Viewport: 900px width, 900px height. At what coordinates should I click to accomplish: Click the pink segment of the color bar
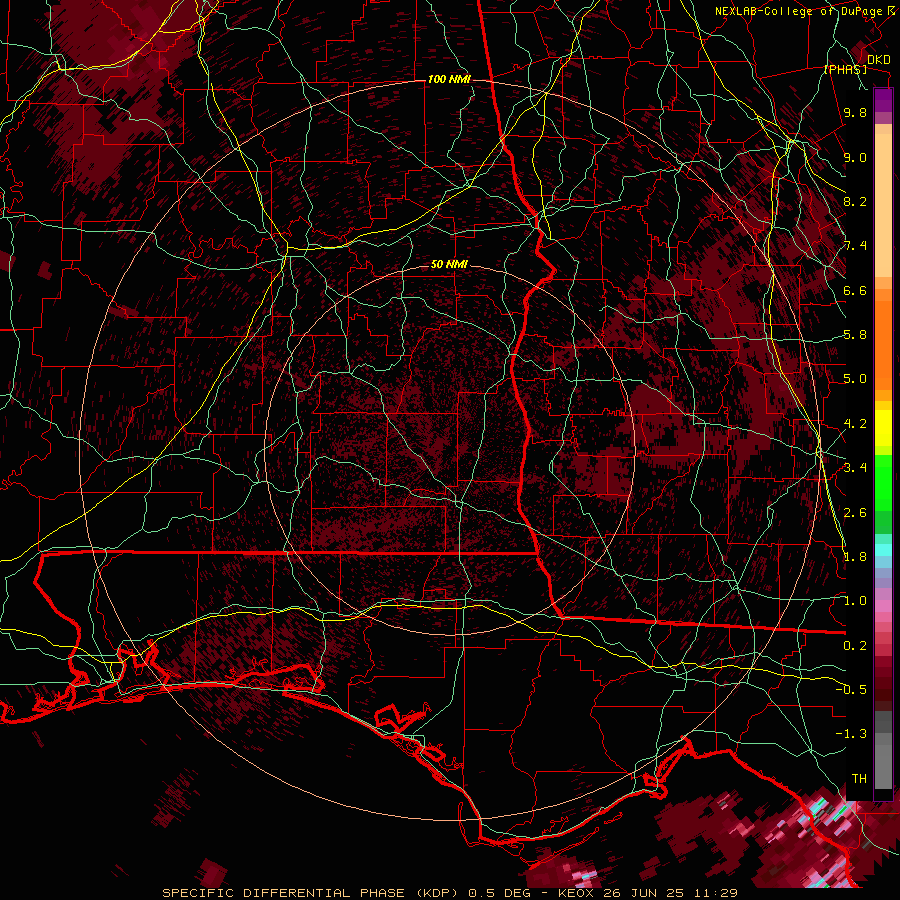(x=883, y=606)
